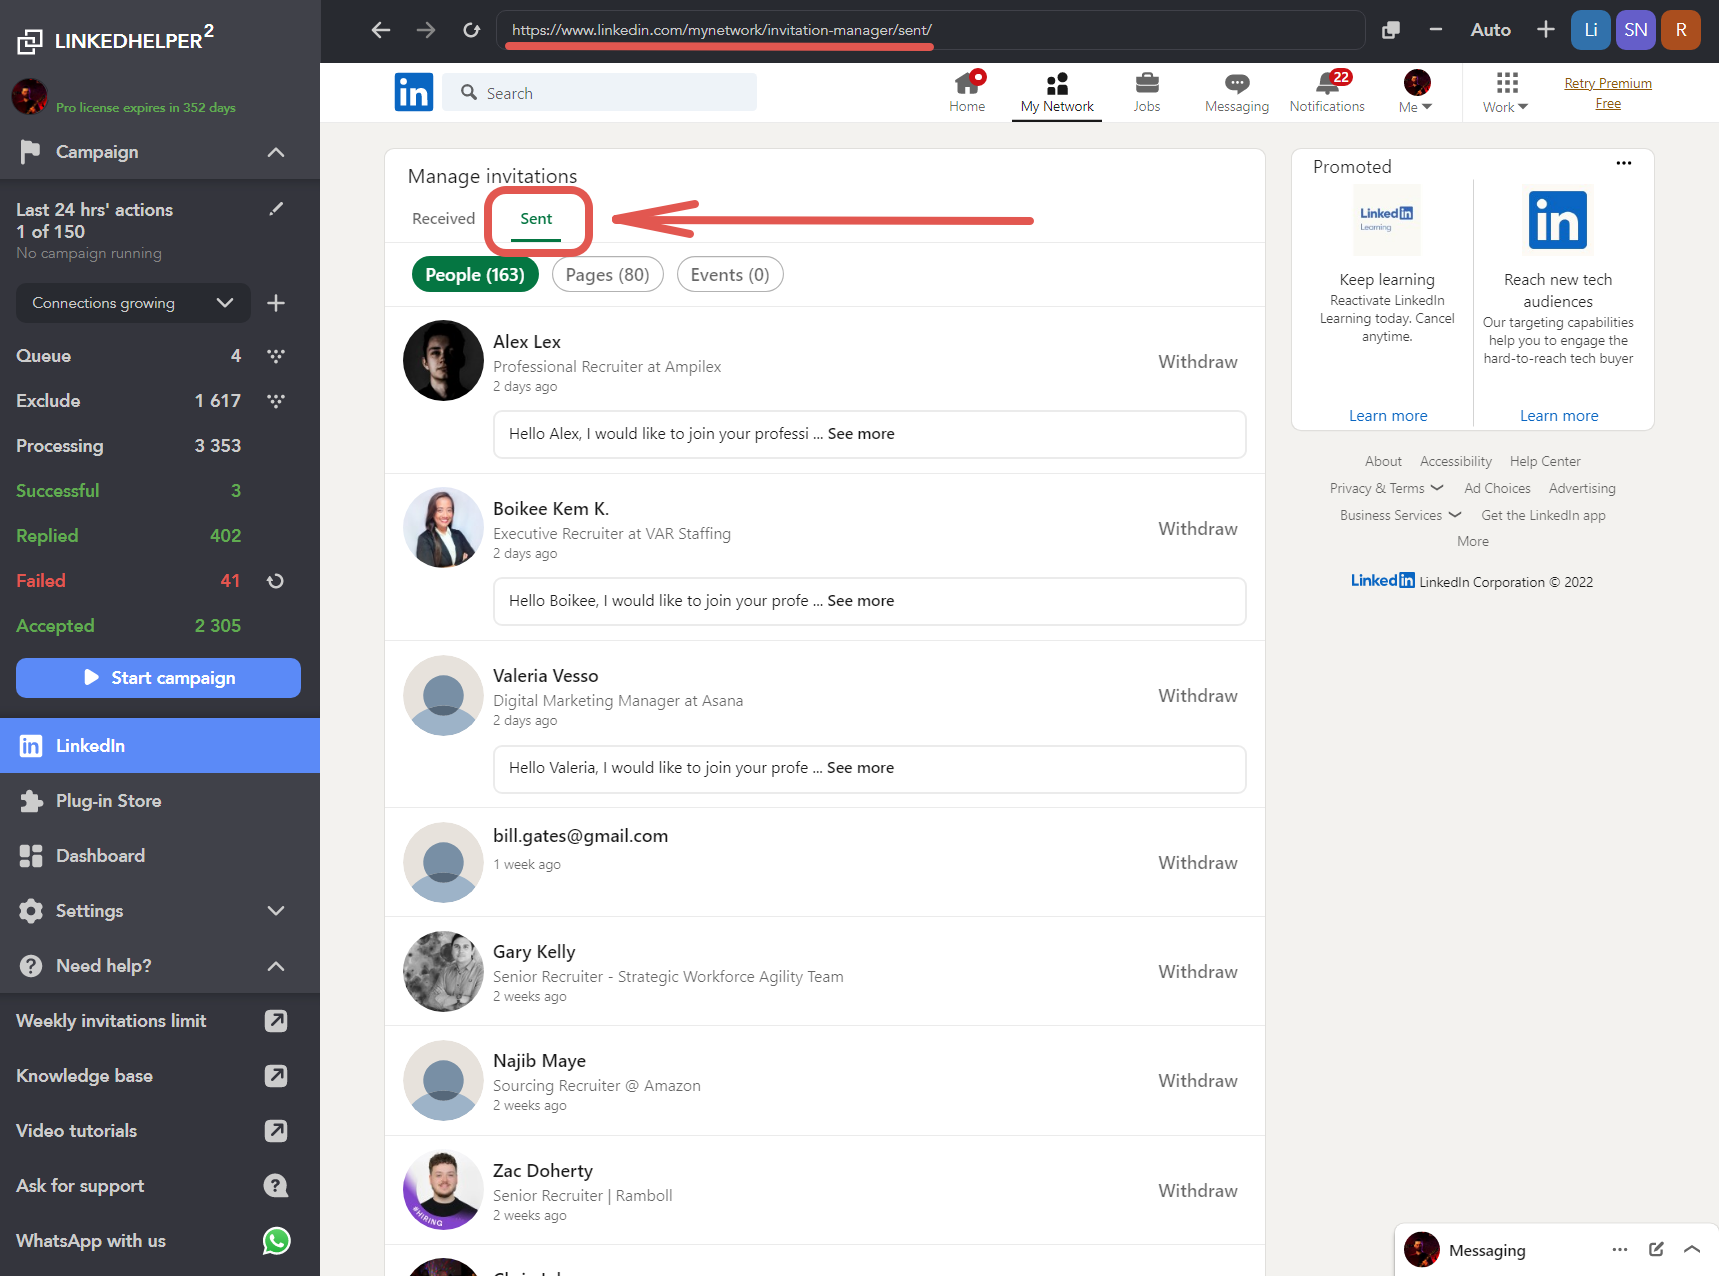Compose new message in Messaging bar
Viewport: 1719px width, 1276px height.
click(x=1656, y=1249)
